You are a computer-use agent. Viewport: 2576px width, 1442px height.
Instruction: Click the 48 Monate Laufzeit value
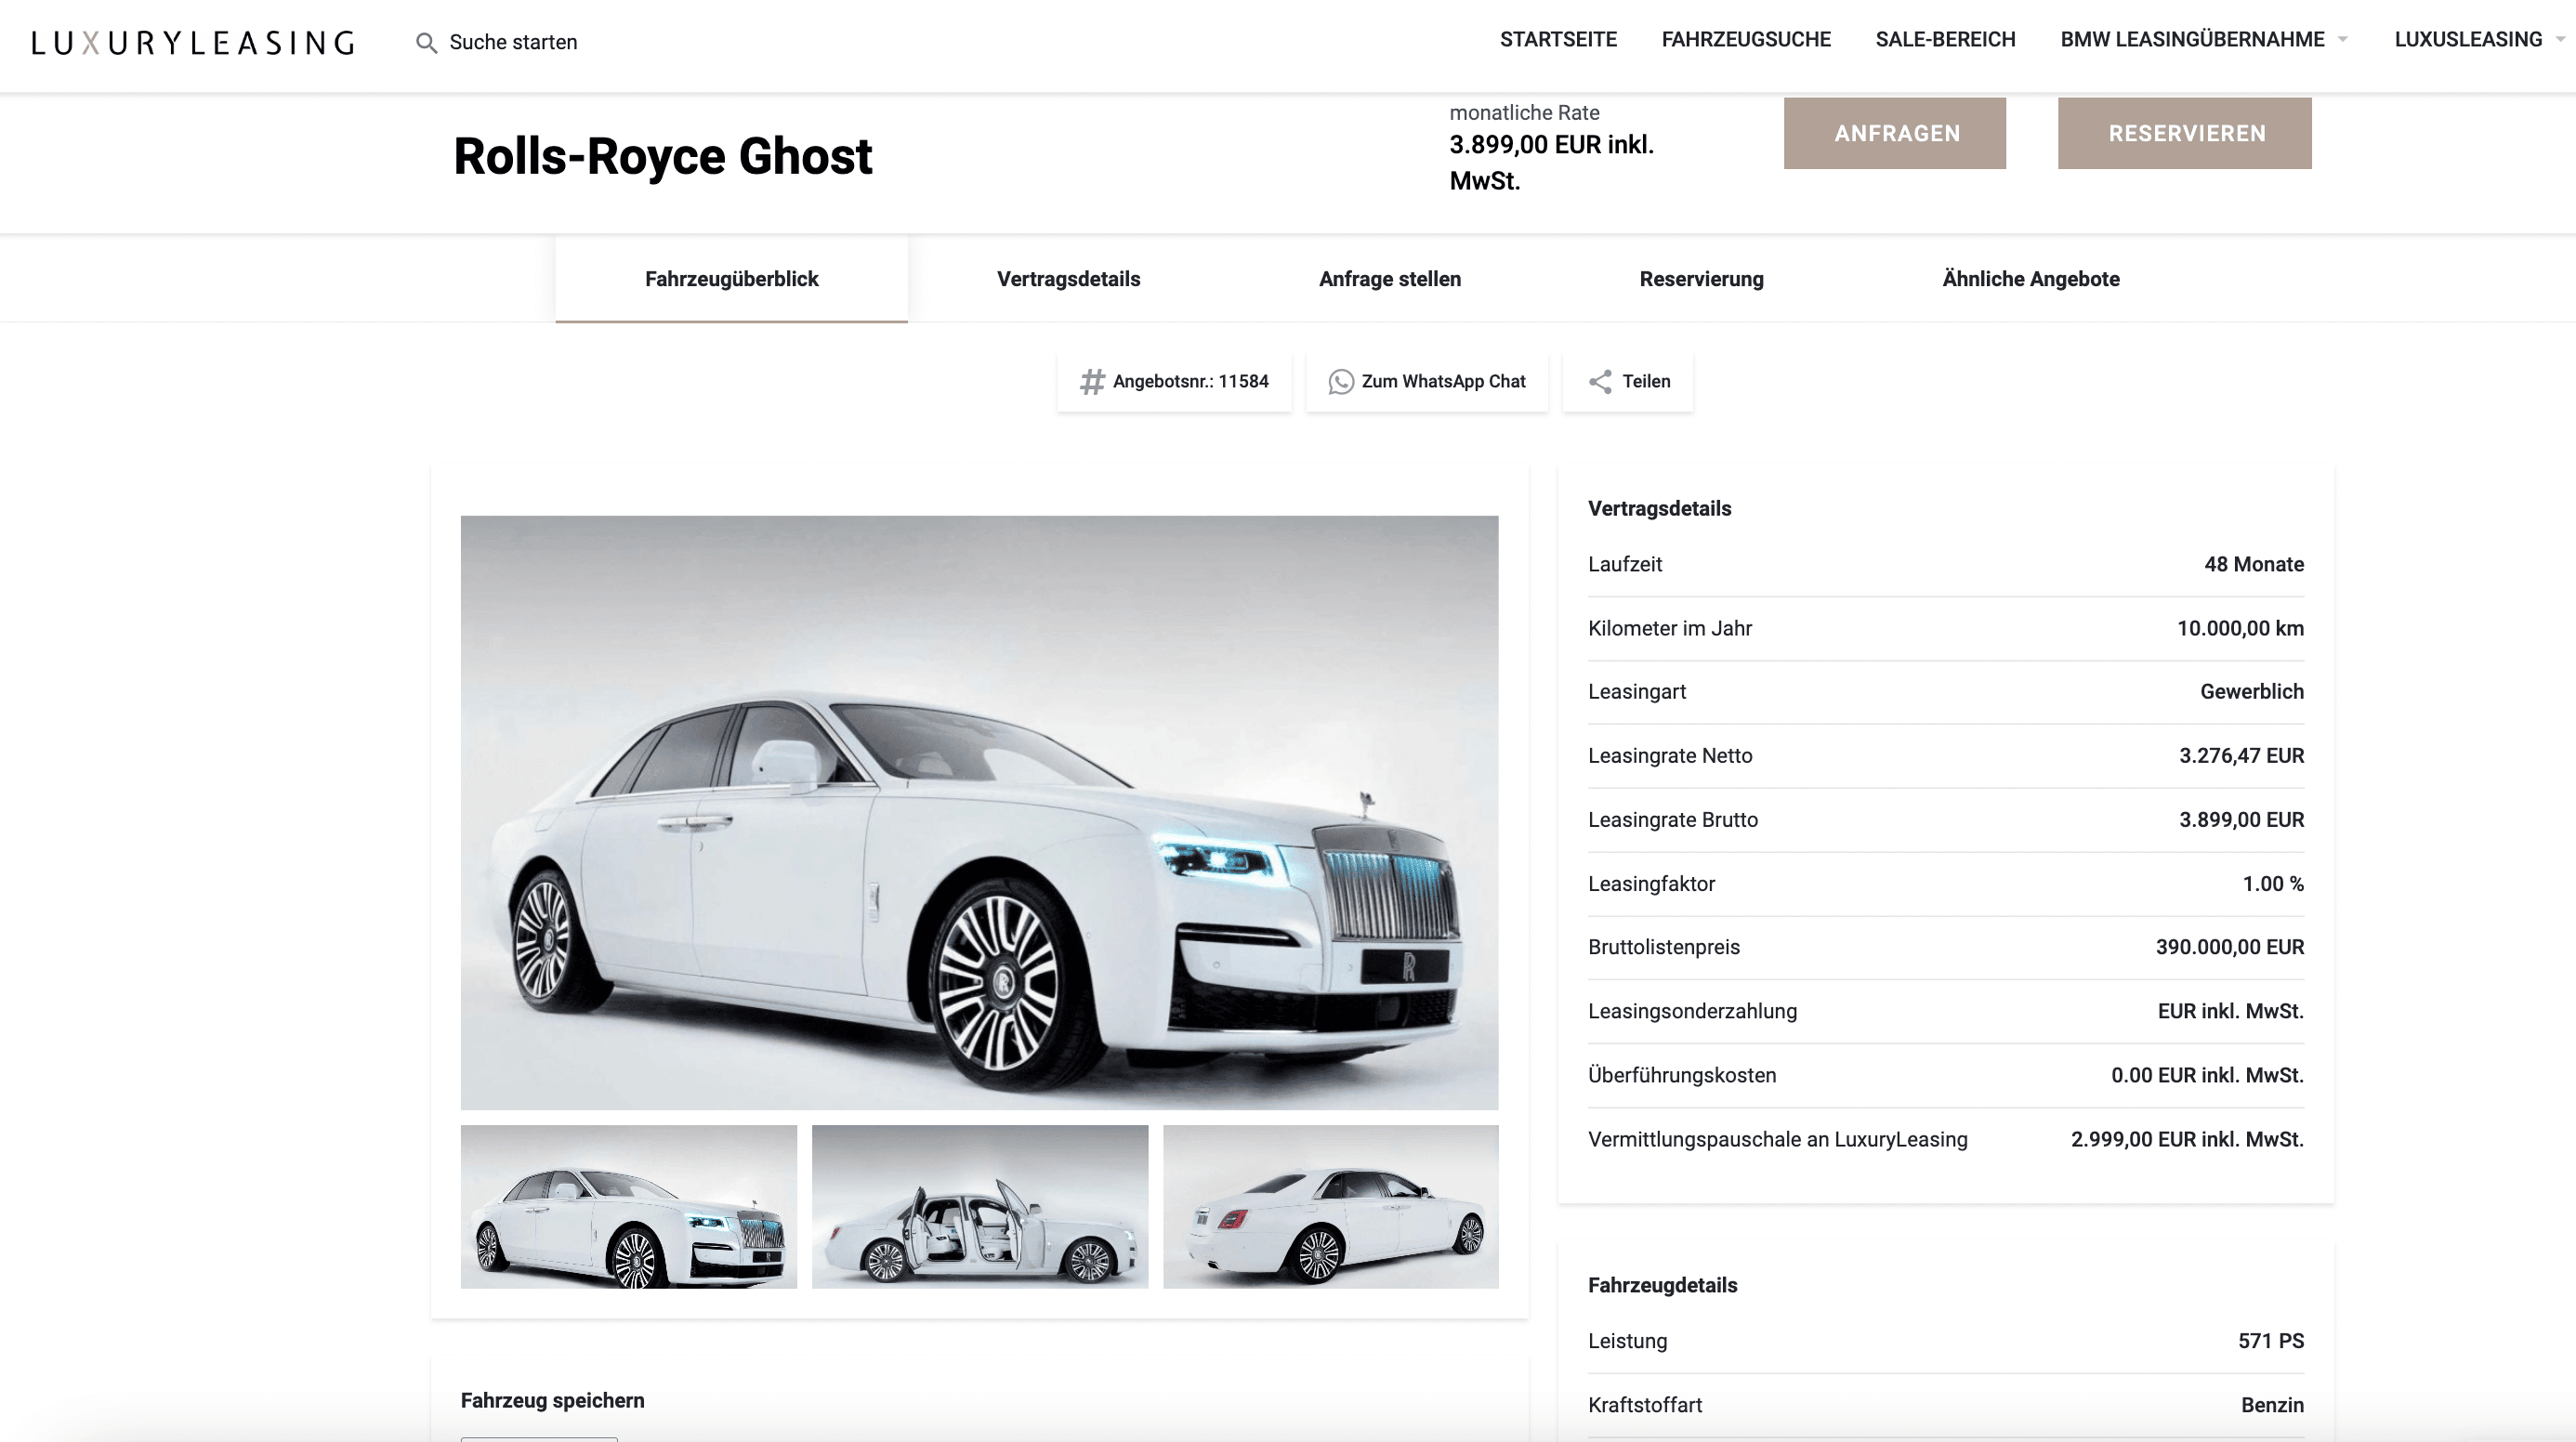2253,564
